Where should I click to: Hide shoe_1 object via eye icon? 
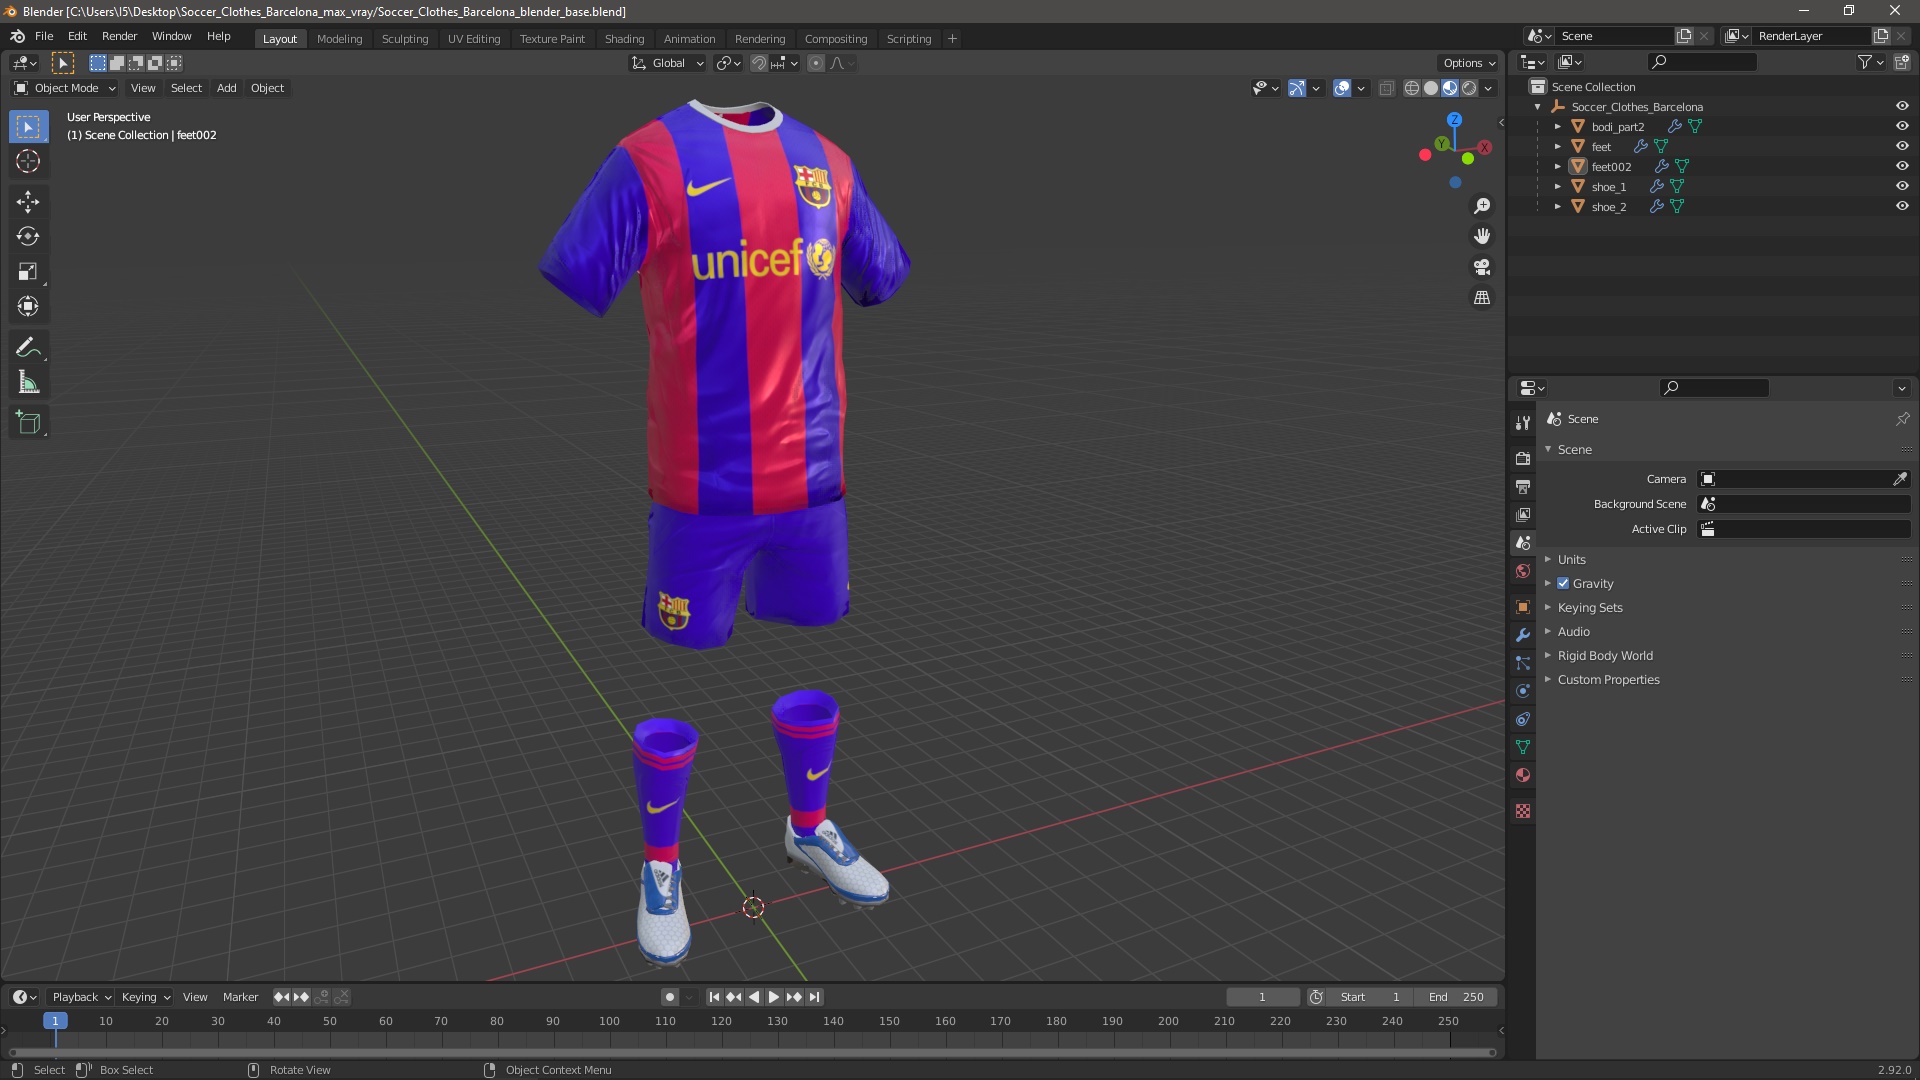click(x=1902, y=187)
